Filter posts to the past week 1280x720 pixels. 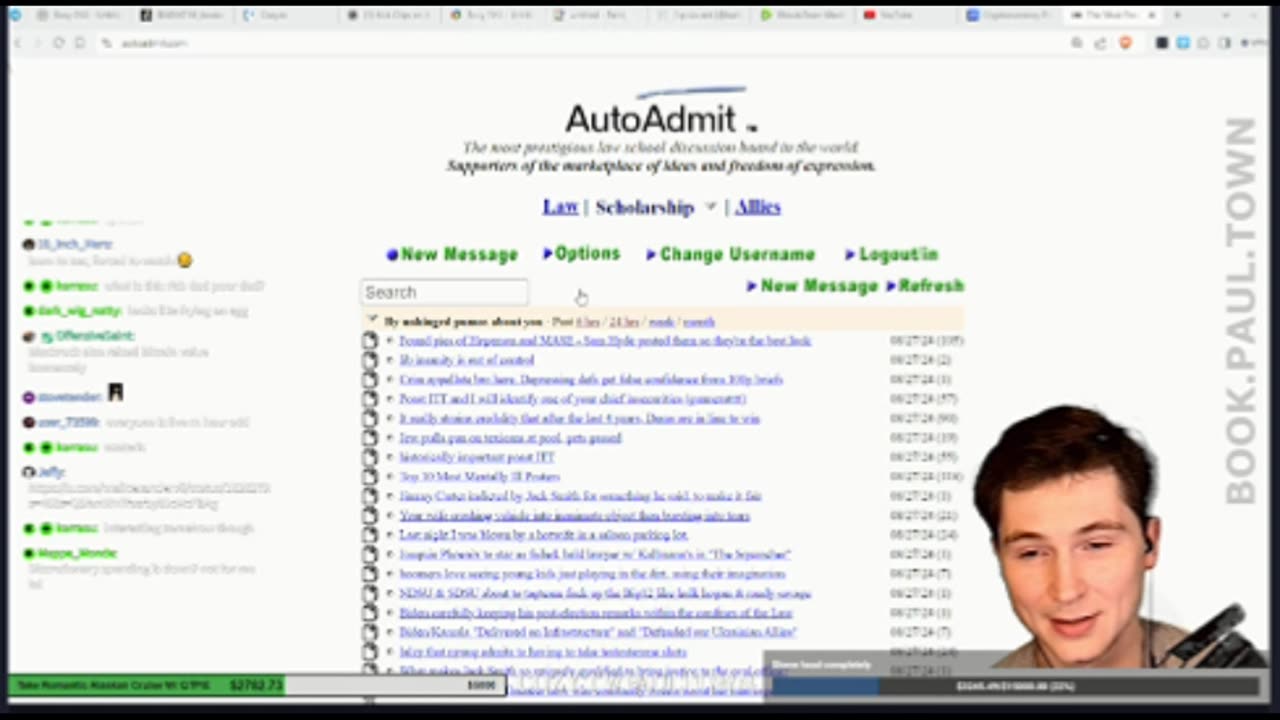(661, 322)
